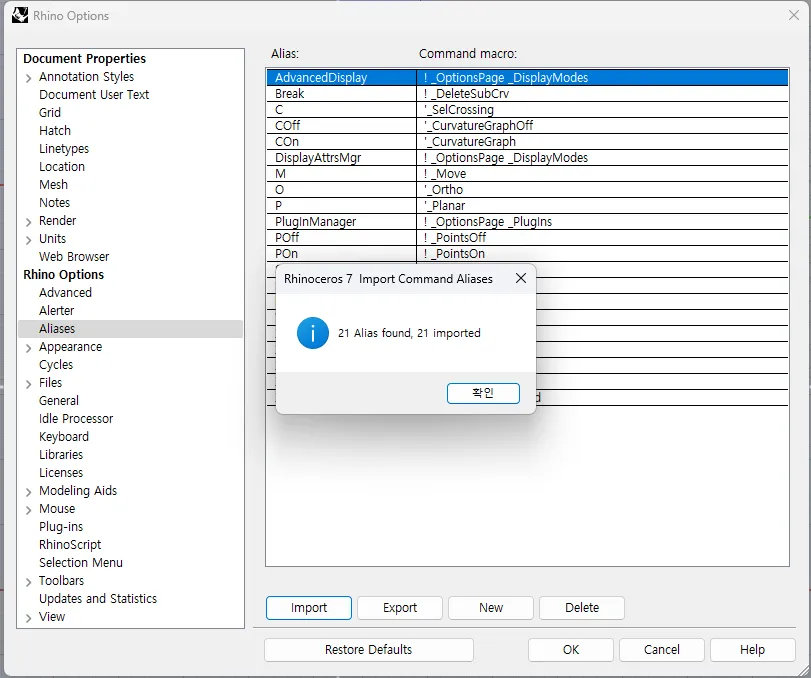Open the Notes page
The width and height of the screenshot is (811, 678).
click(54, 203)
